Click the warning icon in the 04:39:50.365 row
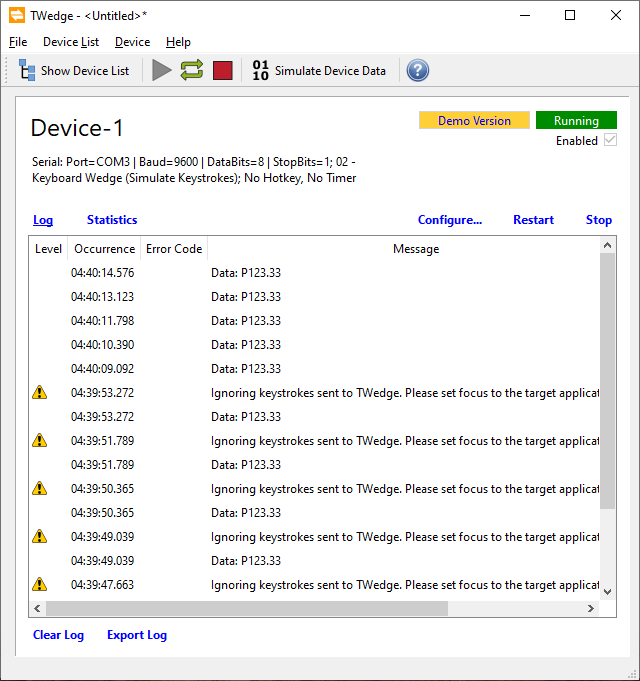This screenshot has height=681, width=640. point(40,488)
